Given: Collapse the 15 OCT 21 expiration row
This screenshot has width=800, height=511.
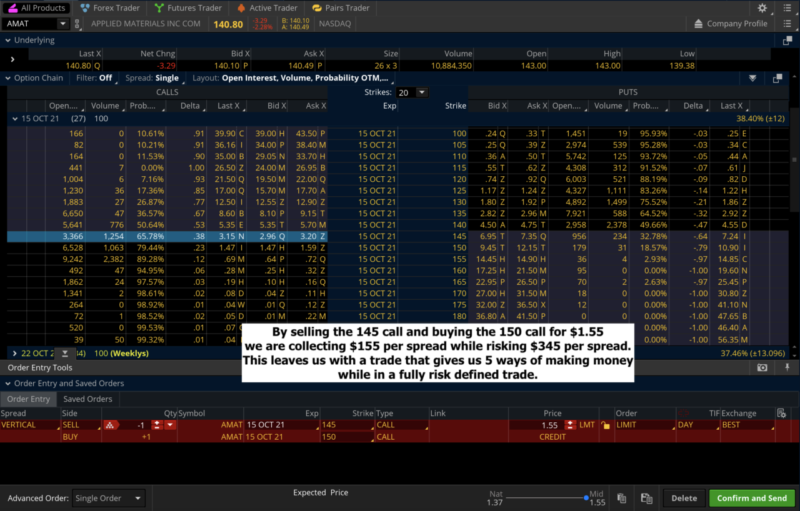Looking at the screenshot, I should (x=15, y=119).
